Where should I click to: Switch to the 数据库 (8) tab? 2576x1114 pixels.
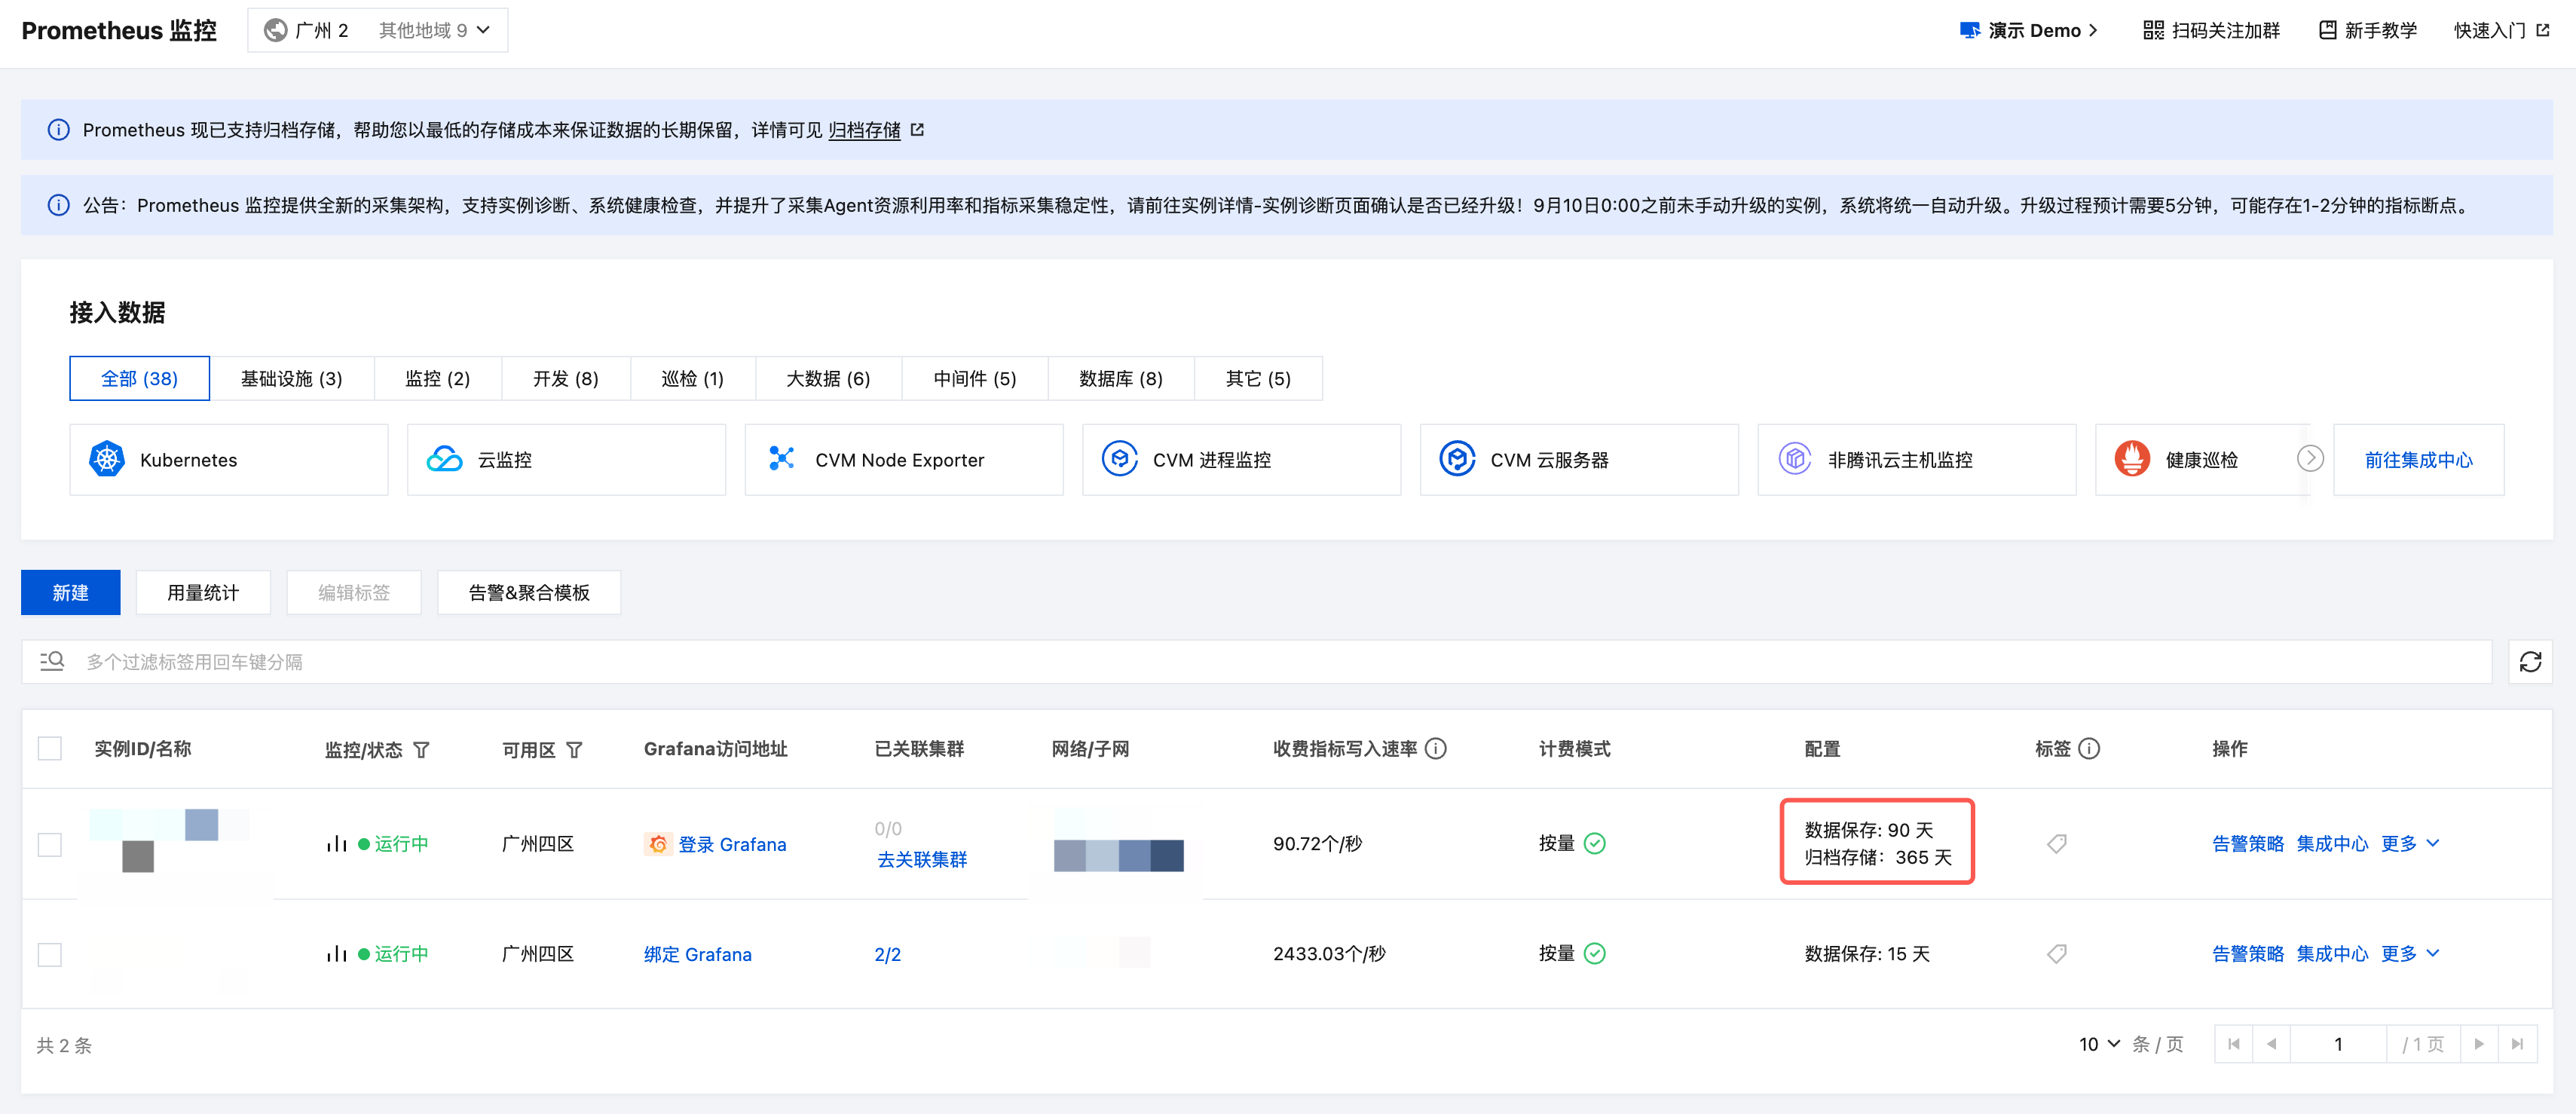[x=1120, y=379]
